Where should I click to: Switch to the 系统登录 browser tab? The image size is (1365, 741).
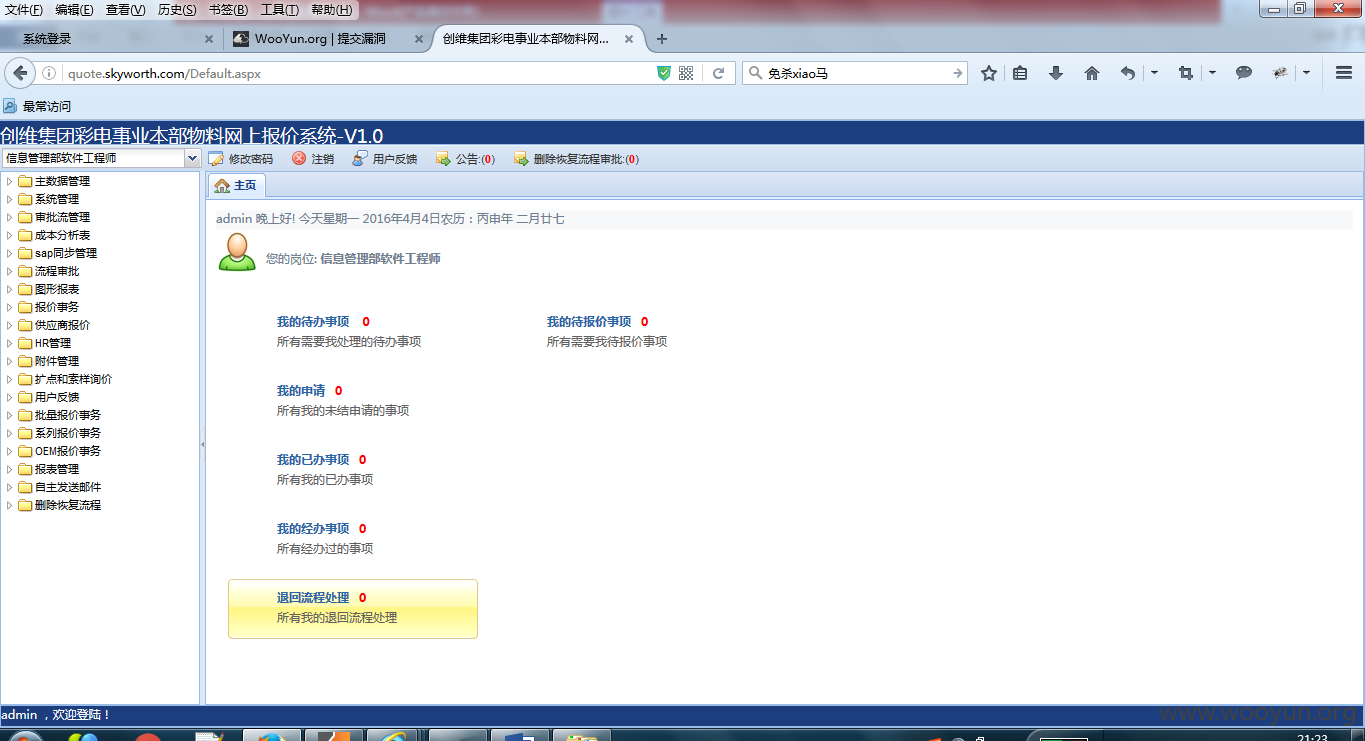coord(110,39)
